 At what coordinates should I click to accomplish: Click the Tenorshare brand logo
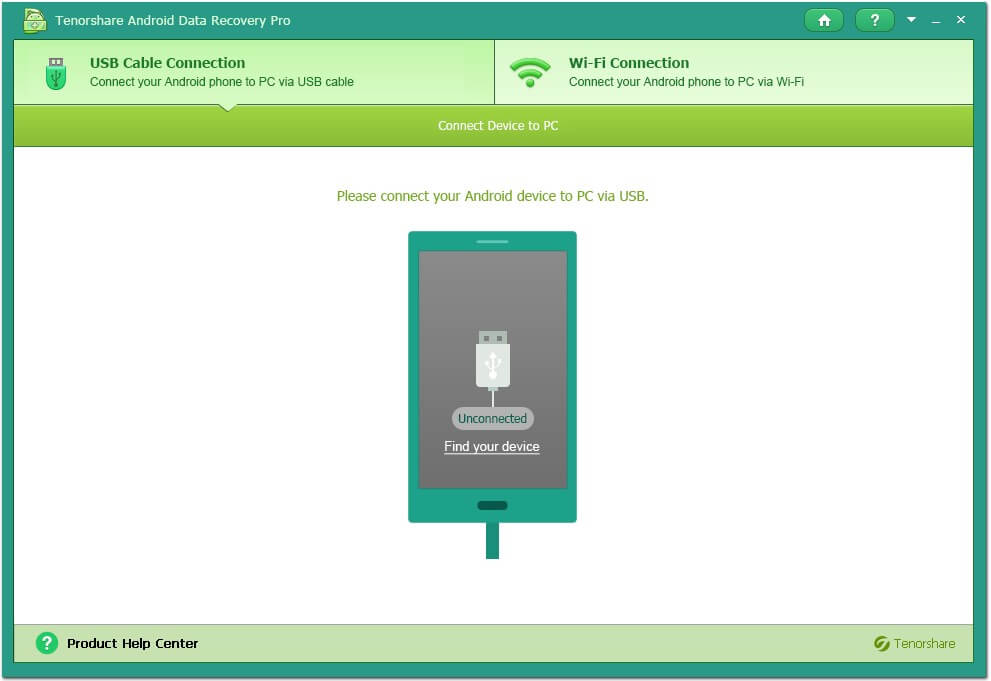[x=915, y=643]
